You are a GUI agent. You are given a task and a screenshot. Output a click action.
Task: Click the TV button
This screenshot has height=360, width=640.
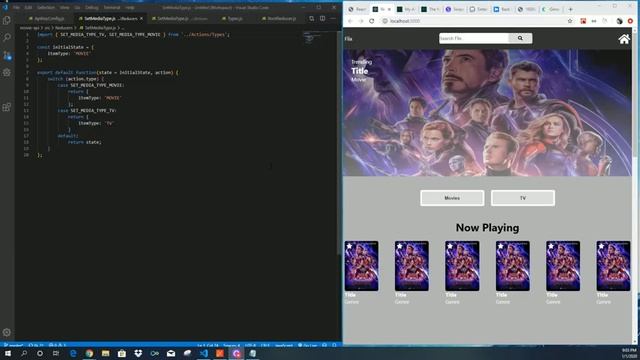pyautogui.click(x=522, y=198)
